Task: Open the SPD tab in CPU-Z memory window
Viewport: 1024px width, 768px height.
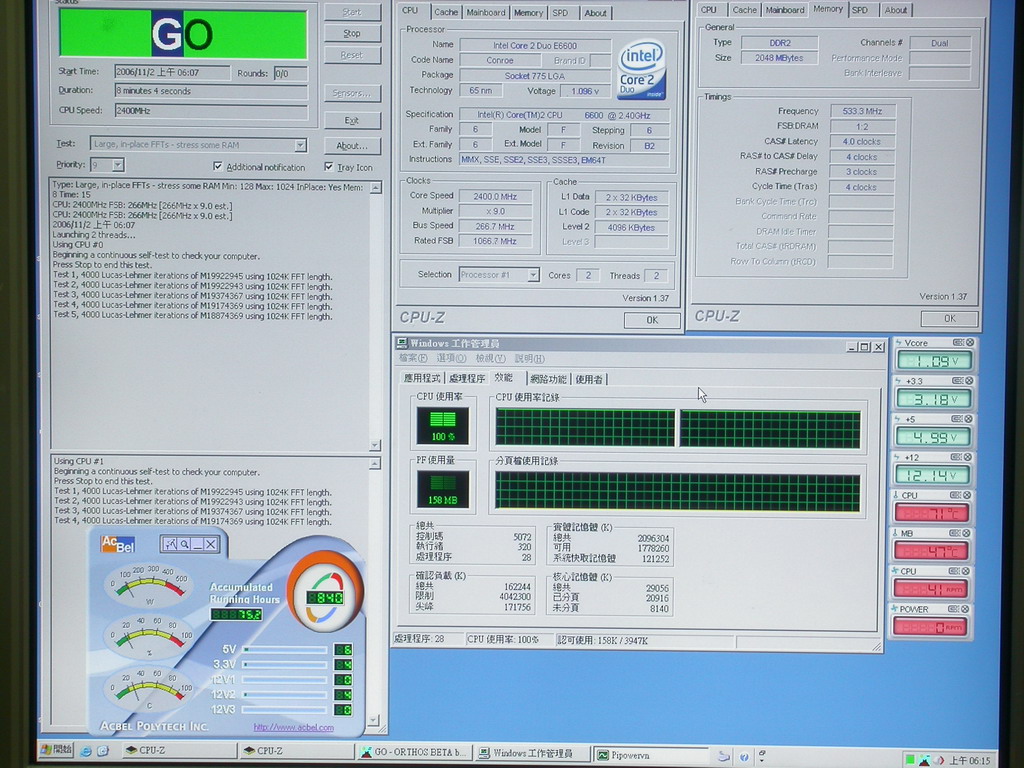Action: [x=860, y=10]
